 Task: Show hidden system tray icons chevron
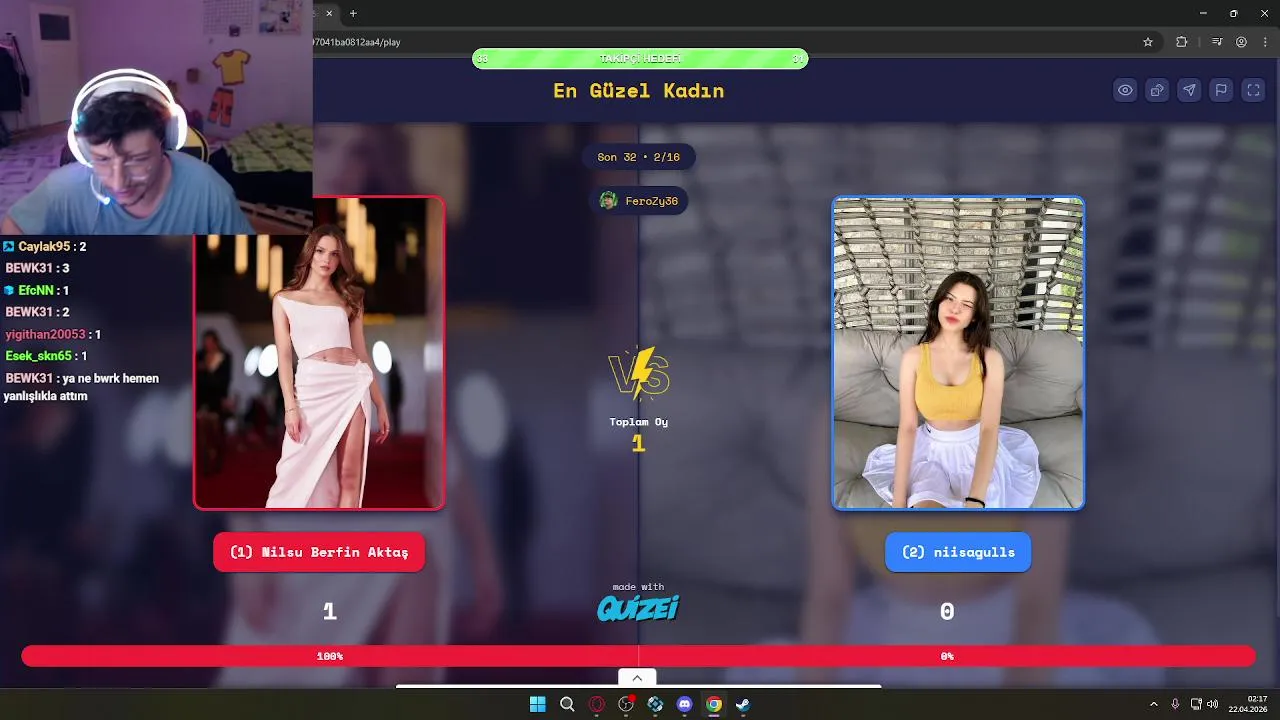(1153, 704)
